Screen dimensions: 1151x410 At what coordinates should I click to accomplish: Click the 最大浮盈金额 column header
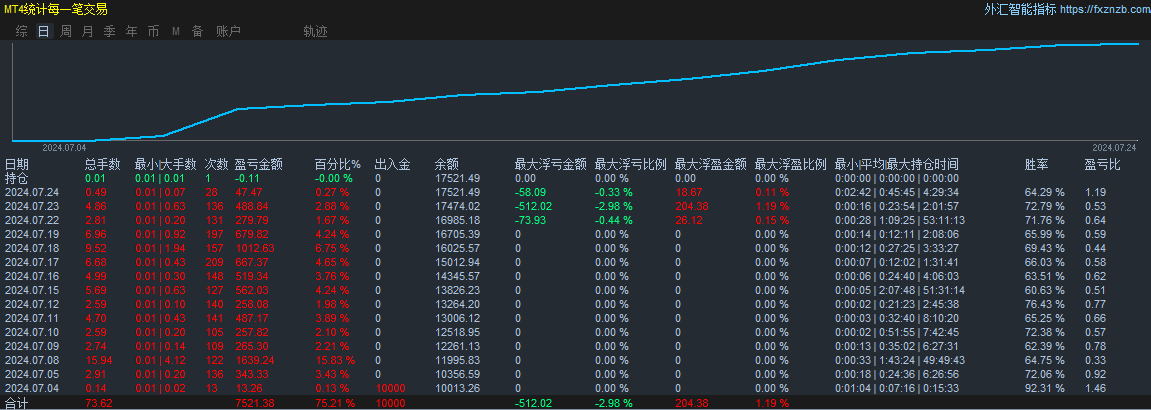click(x=711, y=164)
